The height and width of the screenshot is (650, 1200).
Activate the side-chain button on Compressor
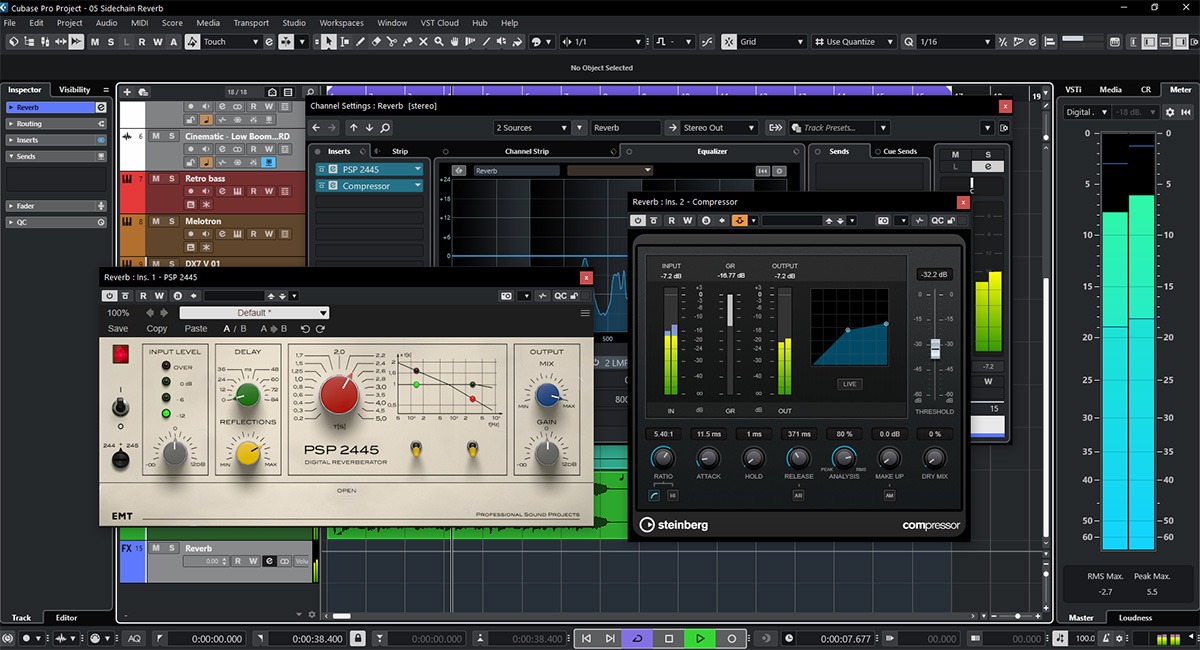tap(739, 220)
